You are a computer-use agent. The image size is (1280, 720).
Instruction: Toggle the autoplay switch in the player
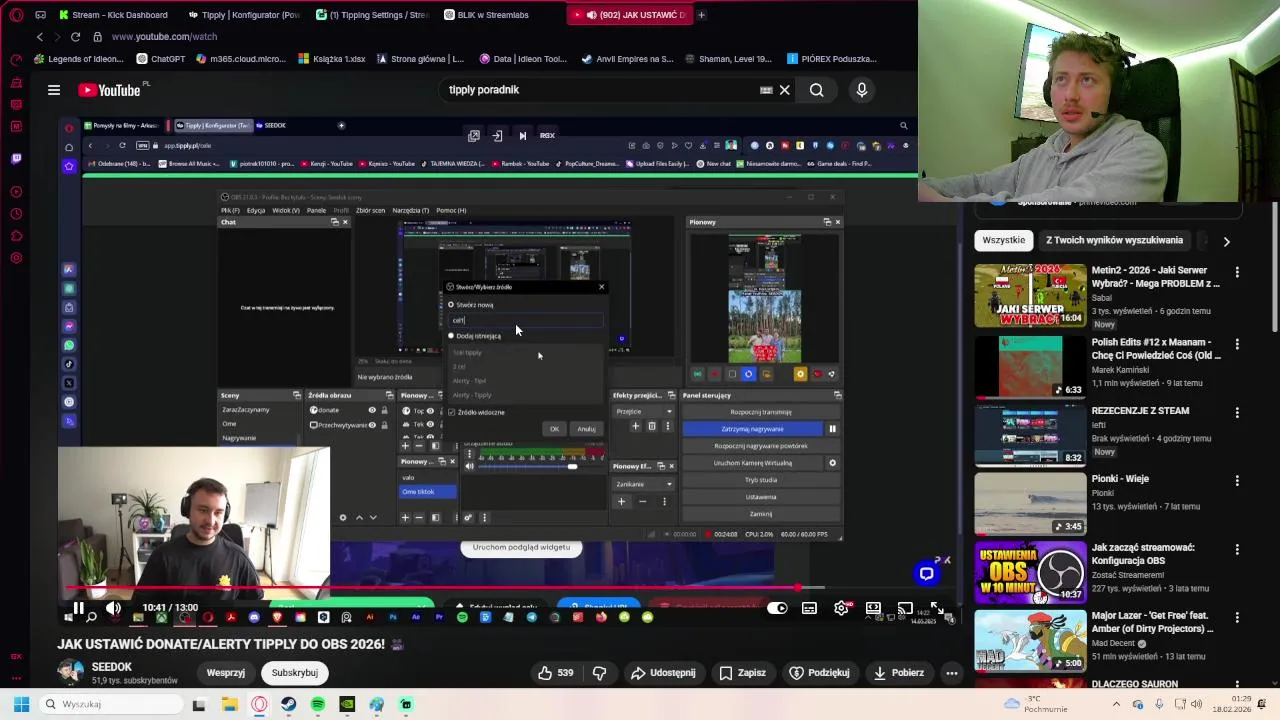[x=778, y=608]
